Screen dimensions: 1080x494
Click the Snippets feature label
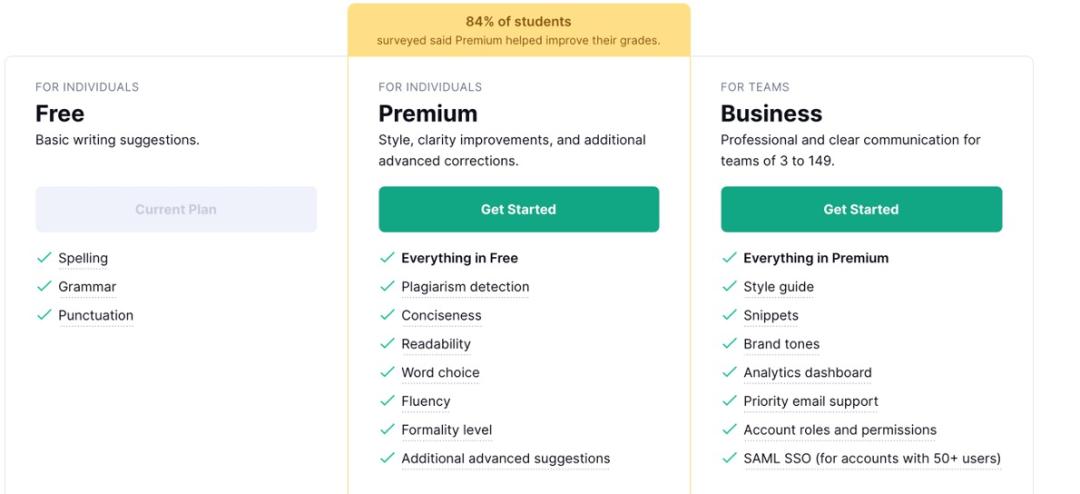coord(771,316)
